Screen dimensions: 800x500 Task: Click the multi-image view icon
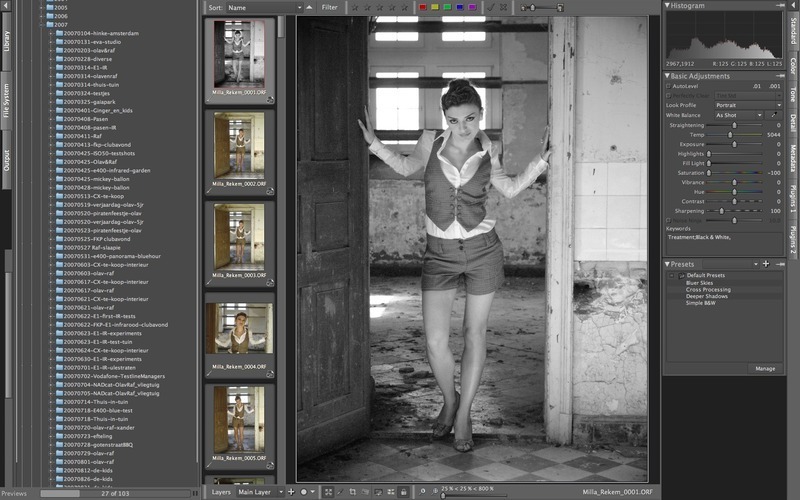pos(391,492)
